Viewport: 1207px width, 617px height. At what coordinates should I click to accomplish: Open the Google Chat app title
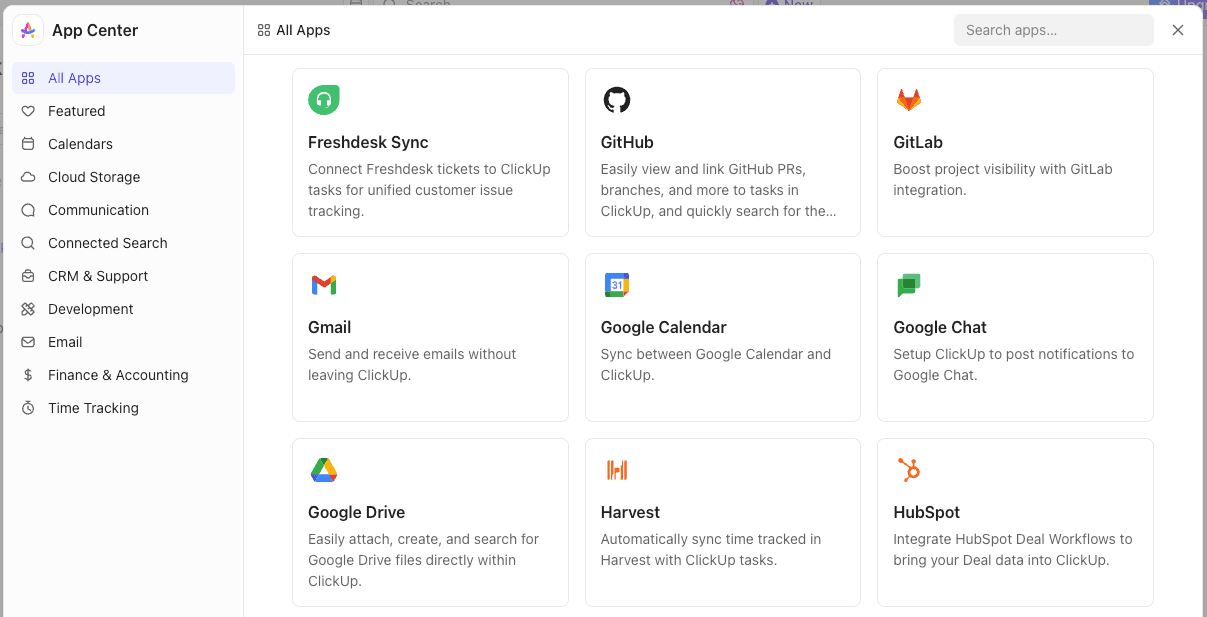coord(940,327)
